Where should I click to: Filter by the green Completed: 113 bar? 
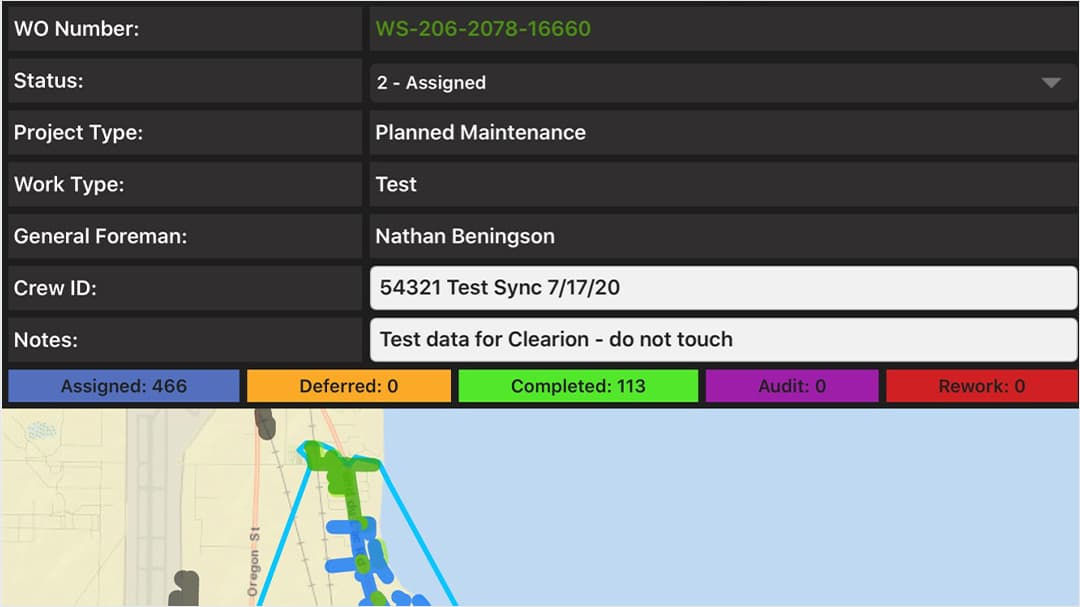pyautogui.click(x=578, y=386)
